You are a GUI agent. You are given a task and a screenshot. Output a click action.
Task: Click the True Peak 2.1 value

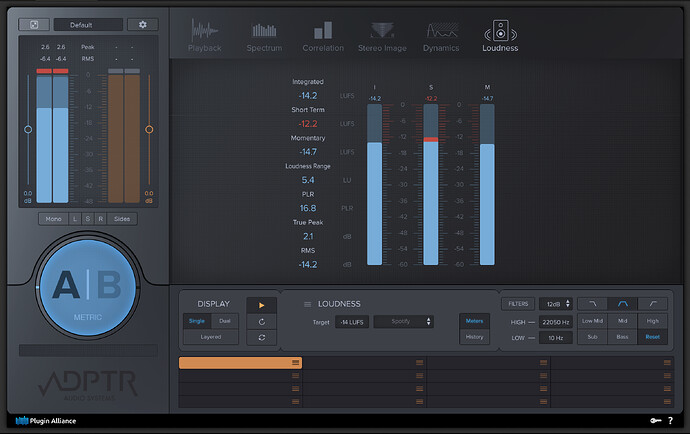click(x=308, y=236)
